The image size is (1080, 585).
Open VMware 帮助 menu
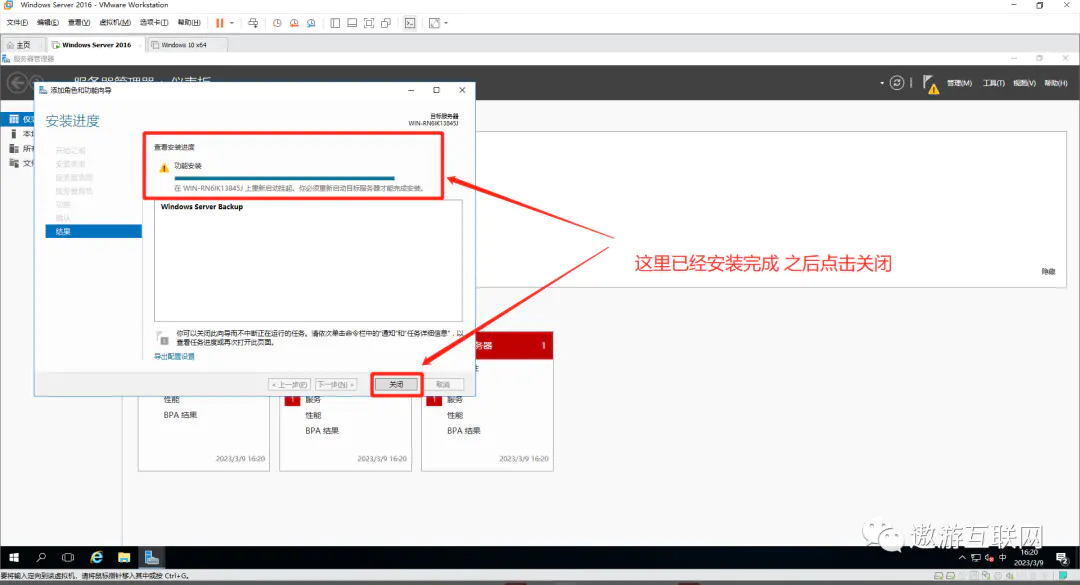tap(189, 23)
